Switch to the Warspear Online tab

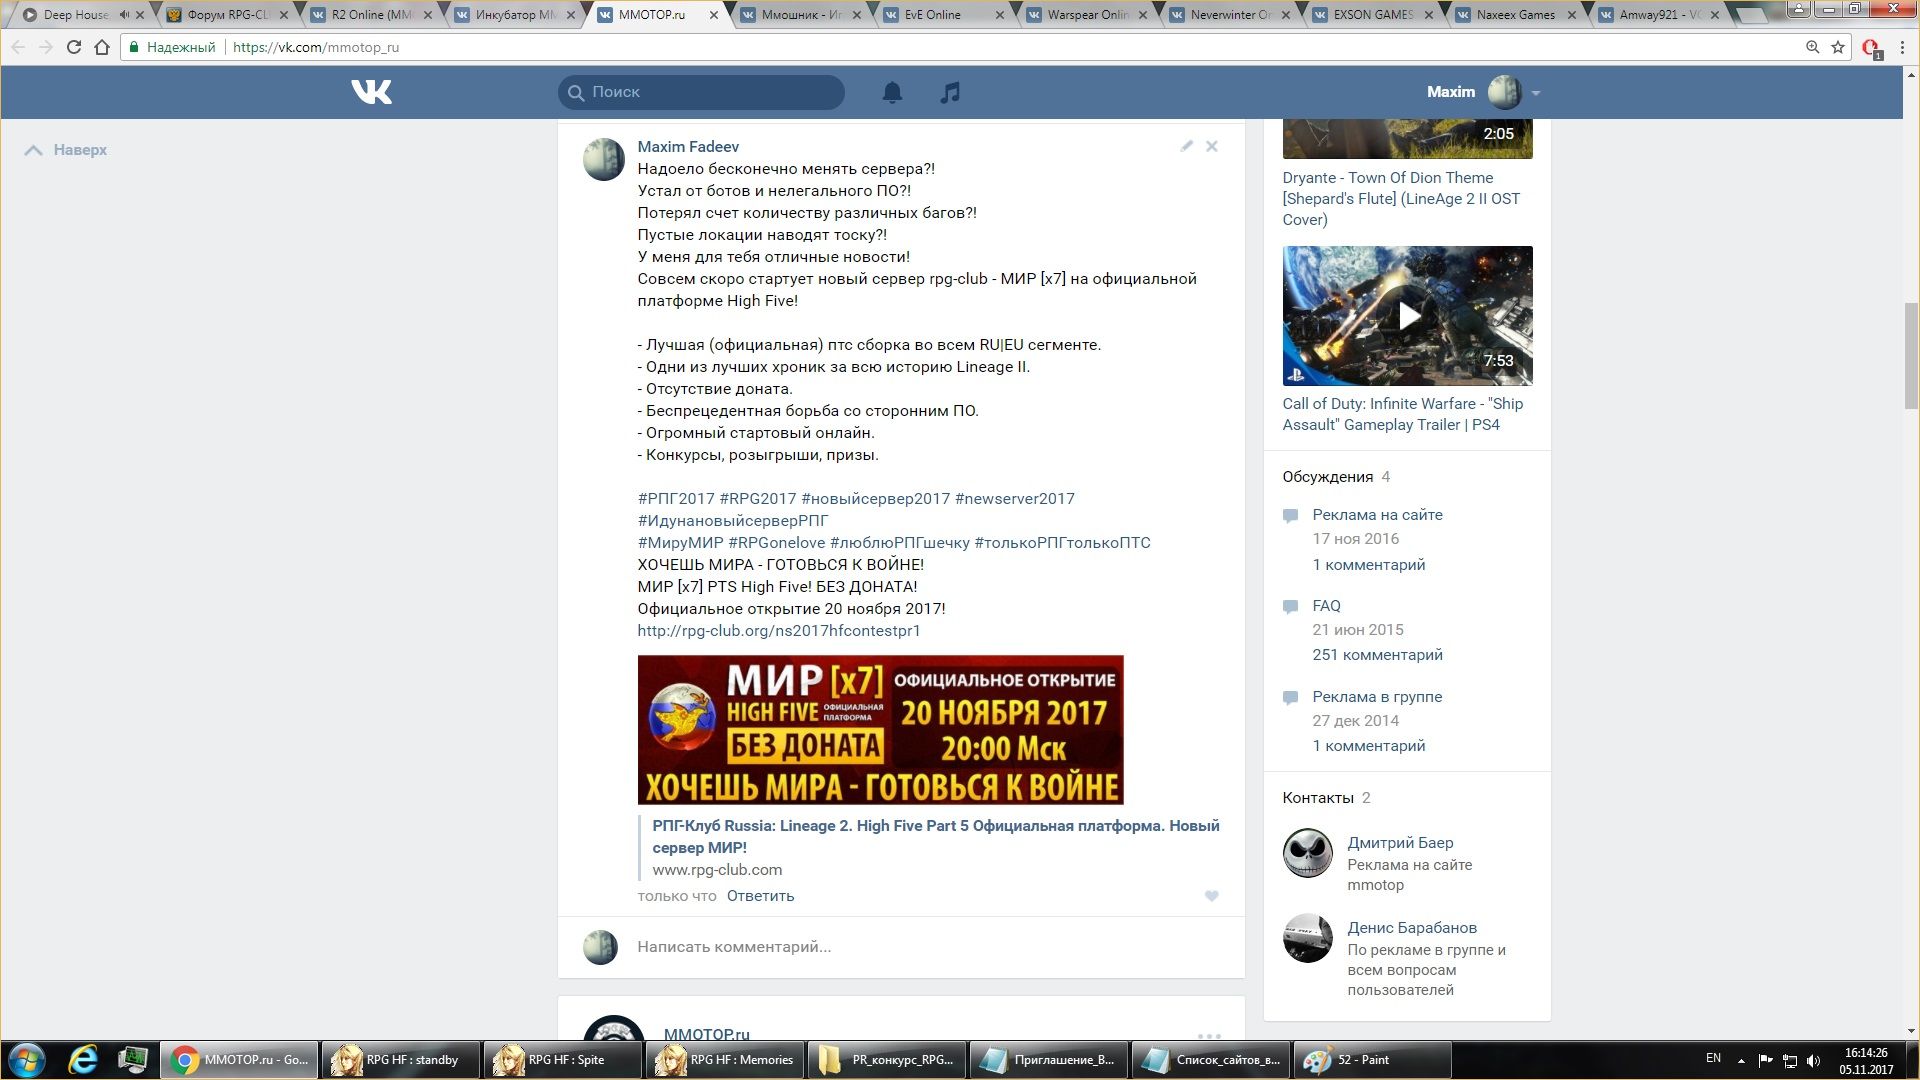coord(1087,15)
